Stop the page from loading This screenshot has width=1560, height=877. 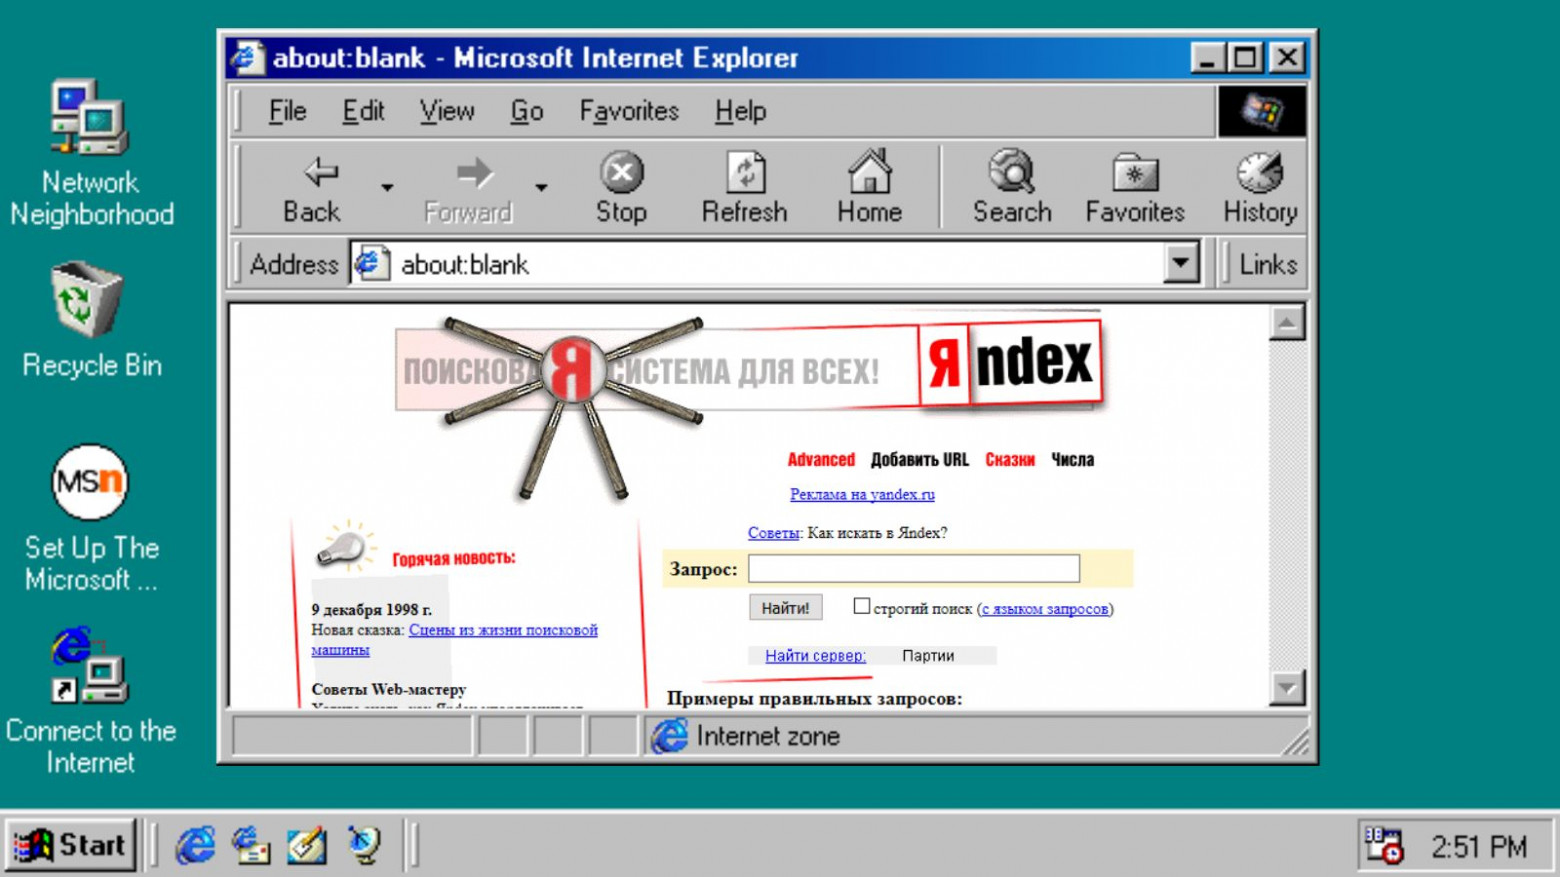coord(621,188)
